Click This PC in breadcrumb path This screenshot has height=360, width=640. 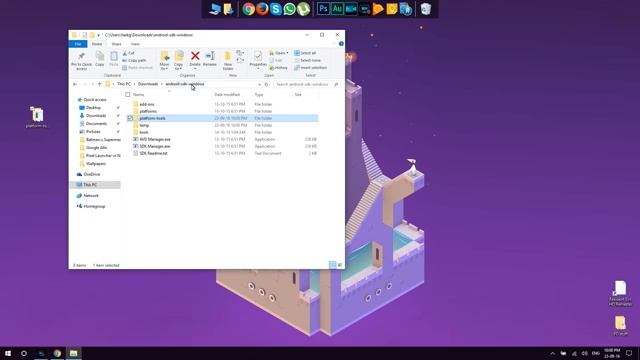124,84
